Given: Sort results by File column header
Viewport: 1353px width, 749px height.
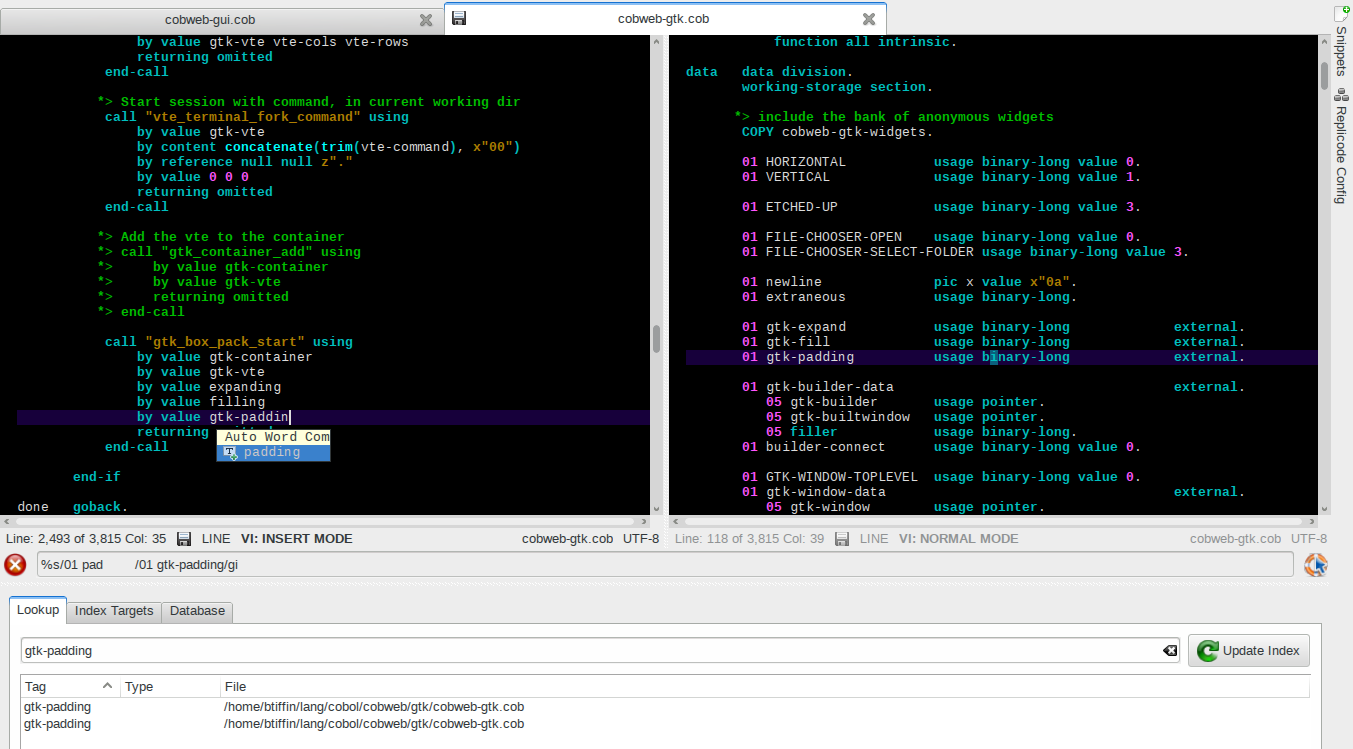Looking at the screenshot, I should [x=765, y=687].
